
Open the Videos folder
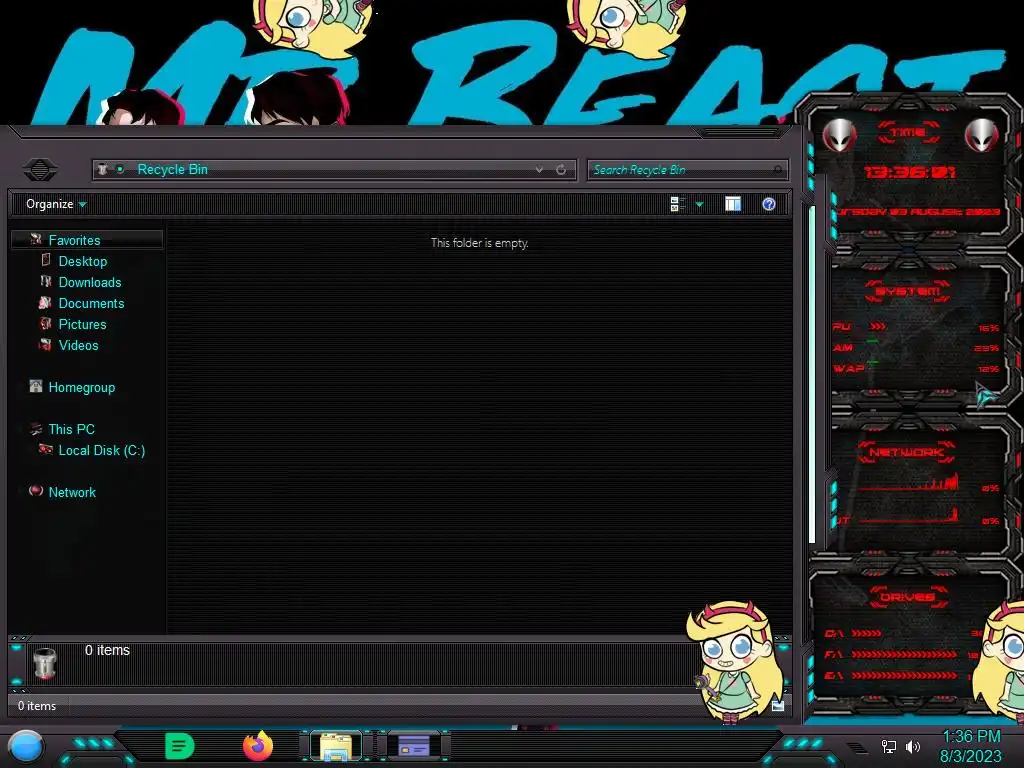pos(78,345)
